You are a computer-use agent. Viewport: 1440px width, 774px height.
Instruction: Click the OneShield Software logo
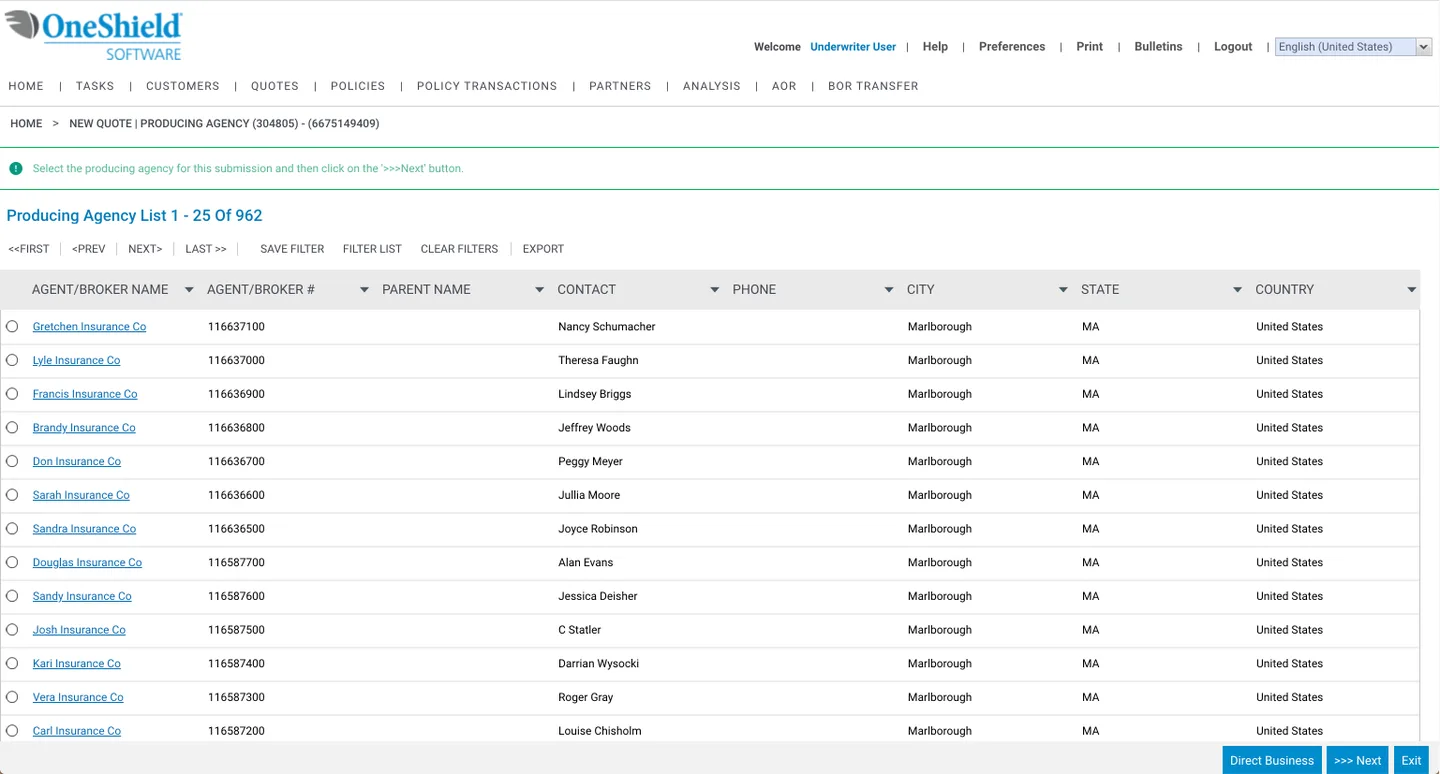tap(94, 32)
